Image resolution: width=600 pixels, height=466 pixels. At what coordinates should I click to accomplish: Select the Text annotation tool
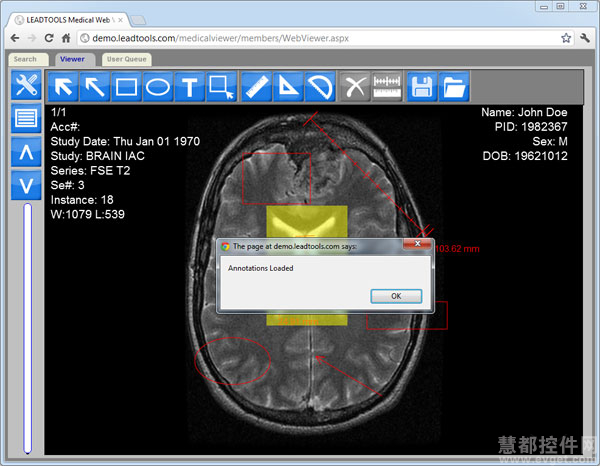(190, 87)
